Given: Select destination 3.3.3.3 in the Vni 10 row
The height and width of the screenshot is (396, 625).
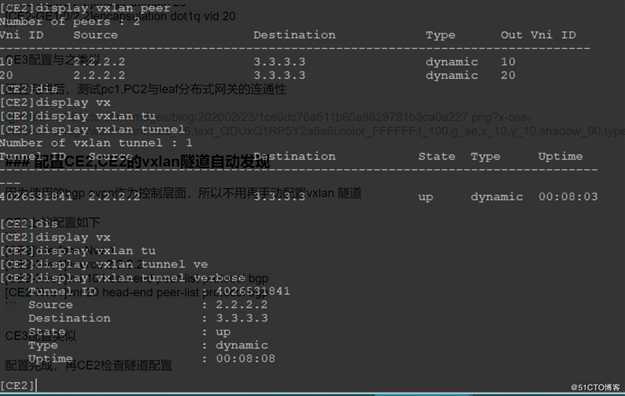Looking at the screenshot, I should (279, 62).
